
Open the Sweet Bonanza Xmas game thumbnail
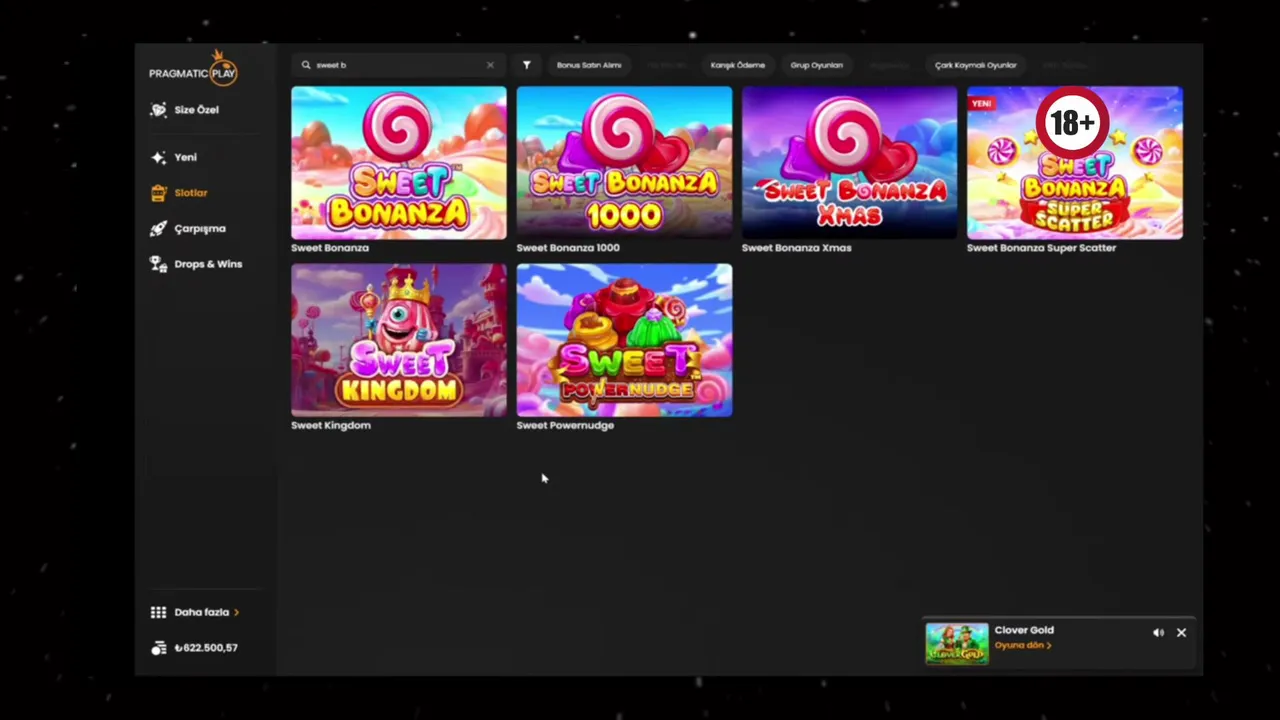pos(849,163)
